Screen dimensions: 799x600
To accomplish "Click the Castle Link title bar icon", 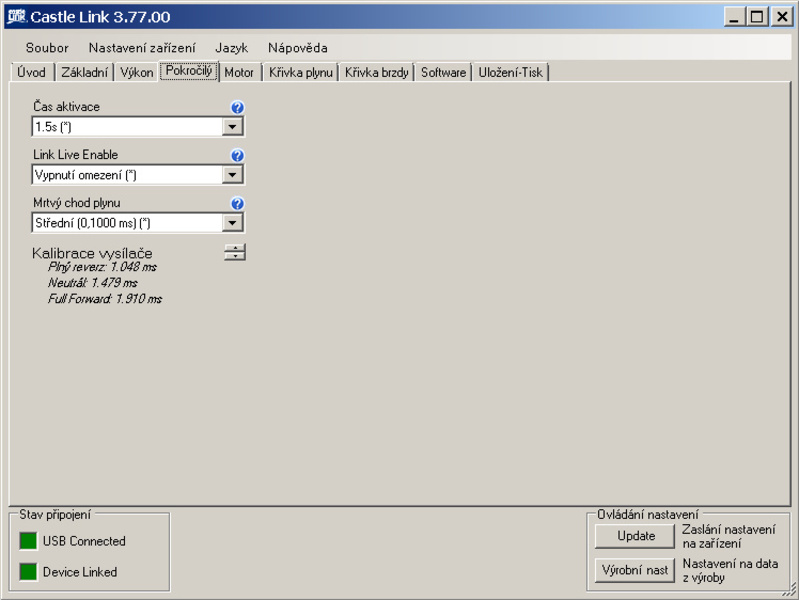I will 16,16.
